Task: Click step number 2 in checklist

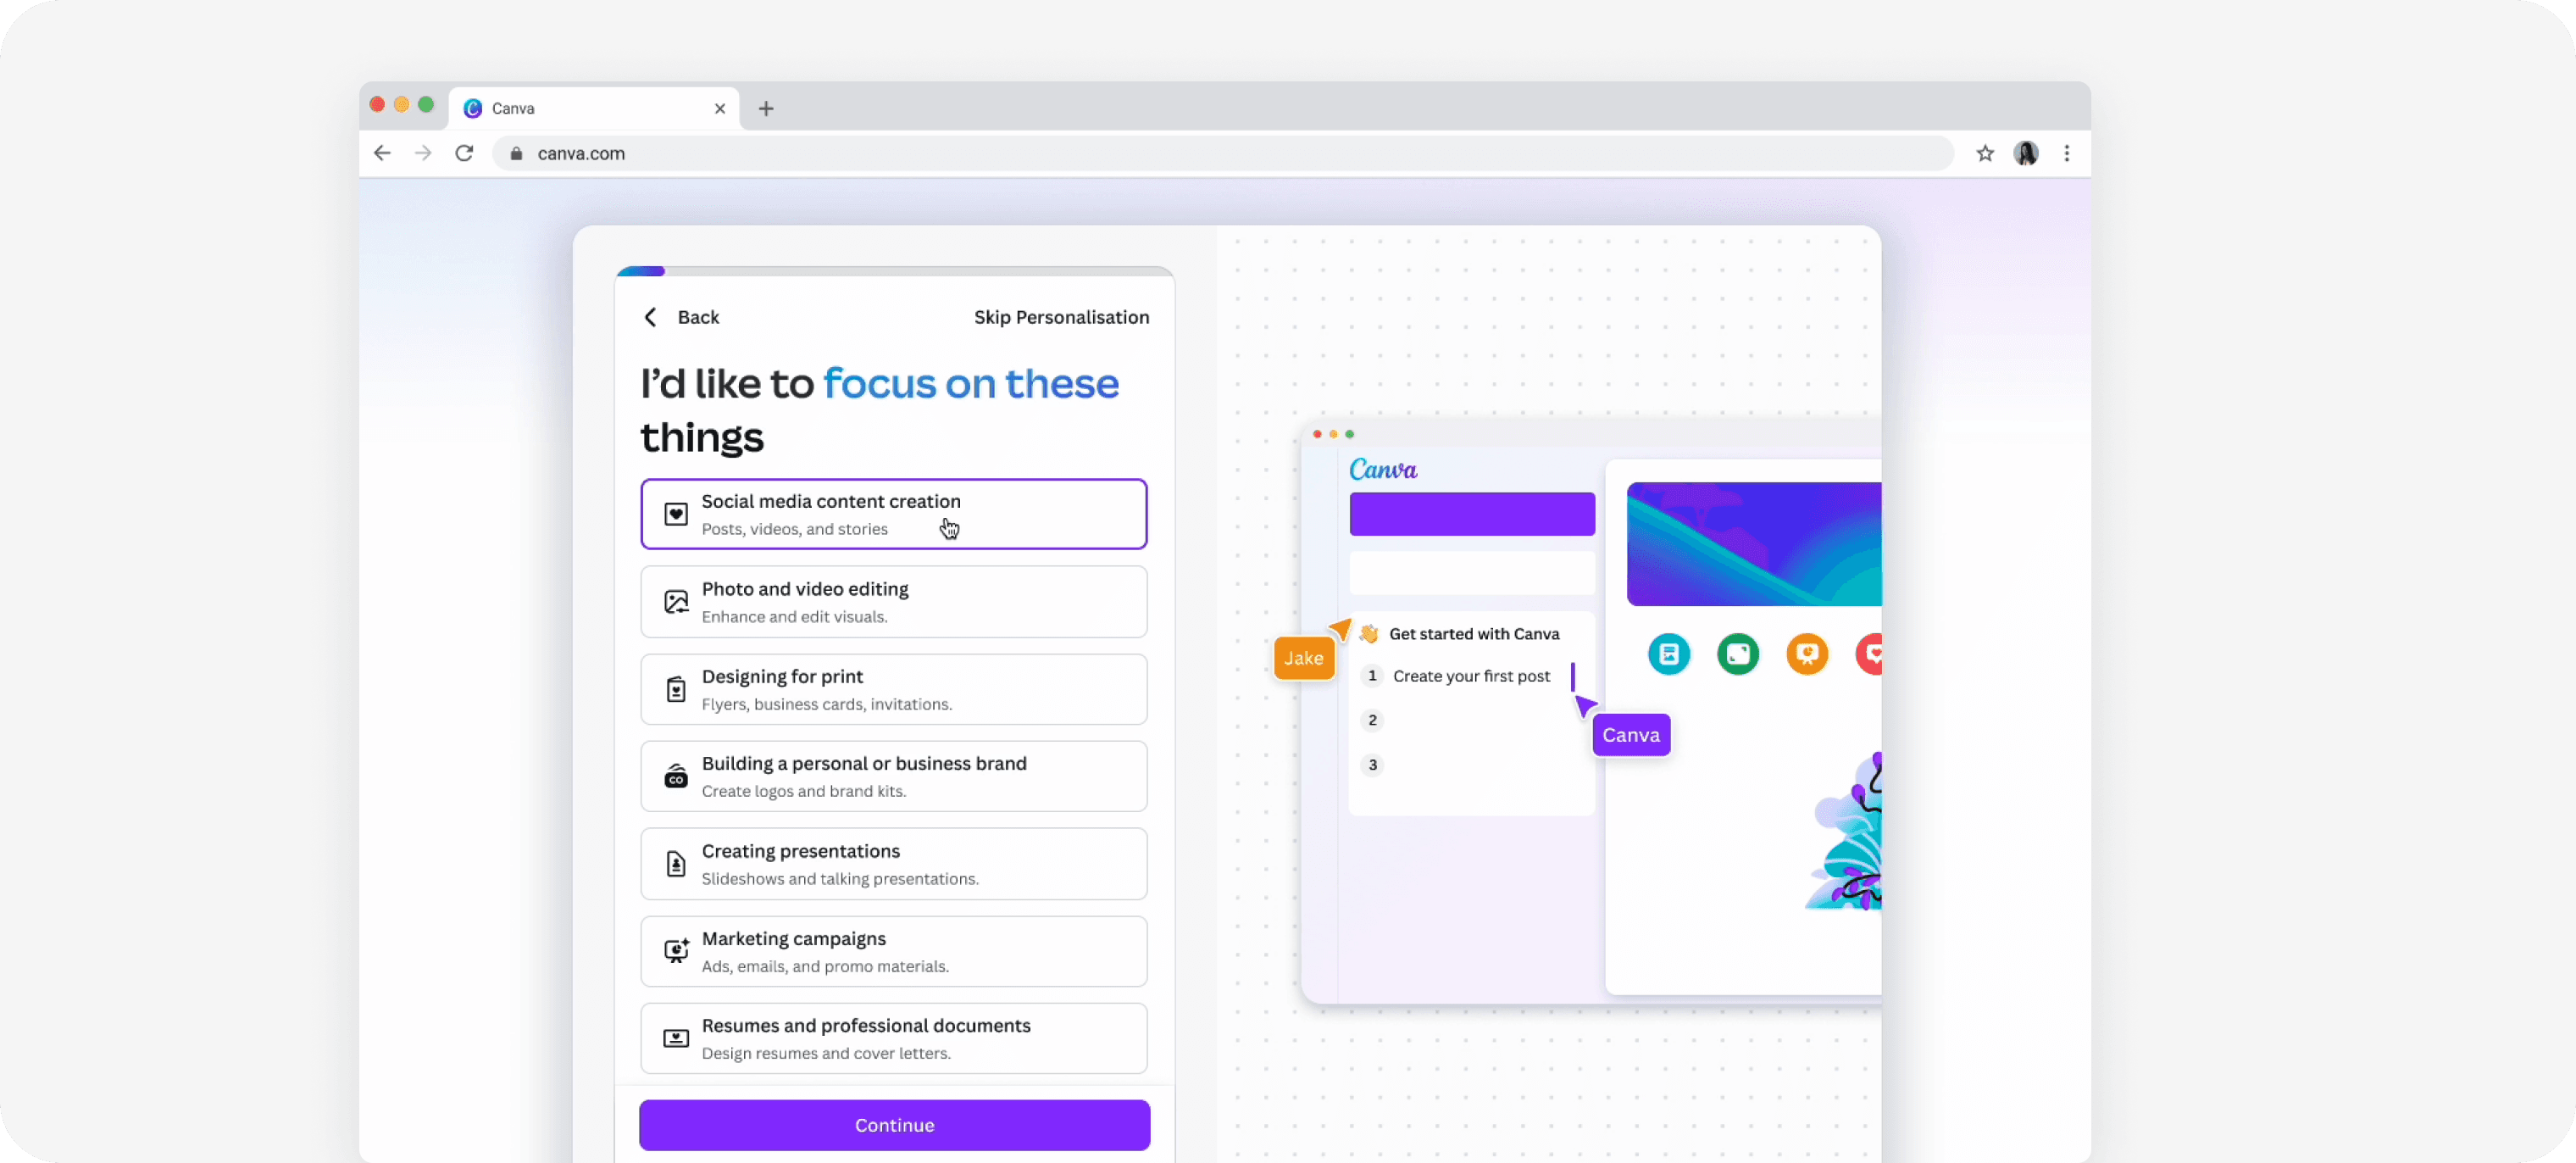Action: tap(1372, 720)
